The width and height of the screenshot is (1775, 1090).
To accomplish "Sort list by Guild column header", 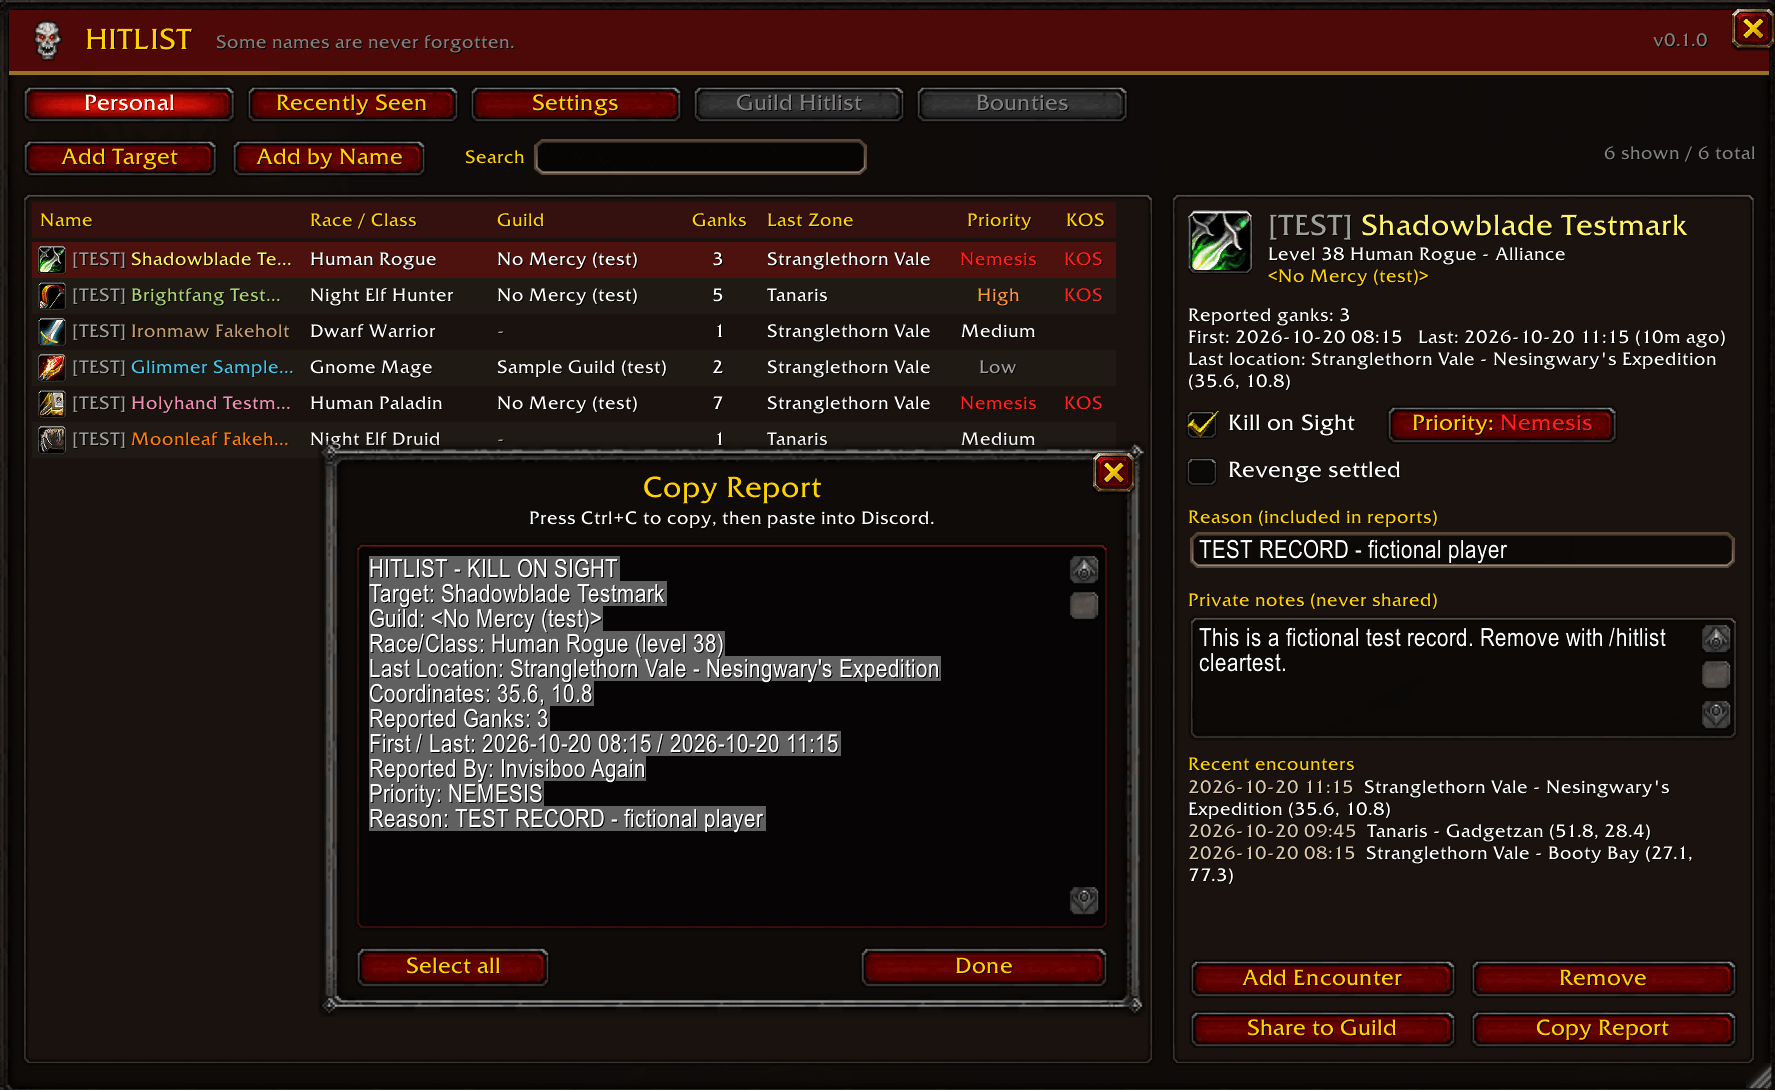I will (520, 220).
